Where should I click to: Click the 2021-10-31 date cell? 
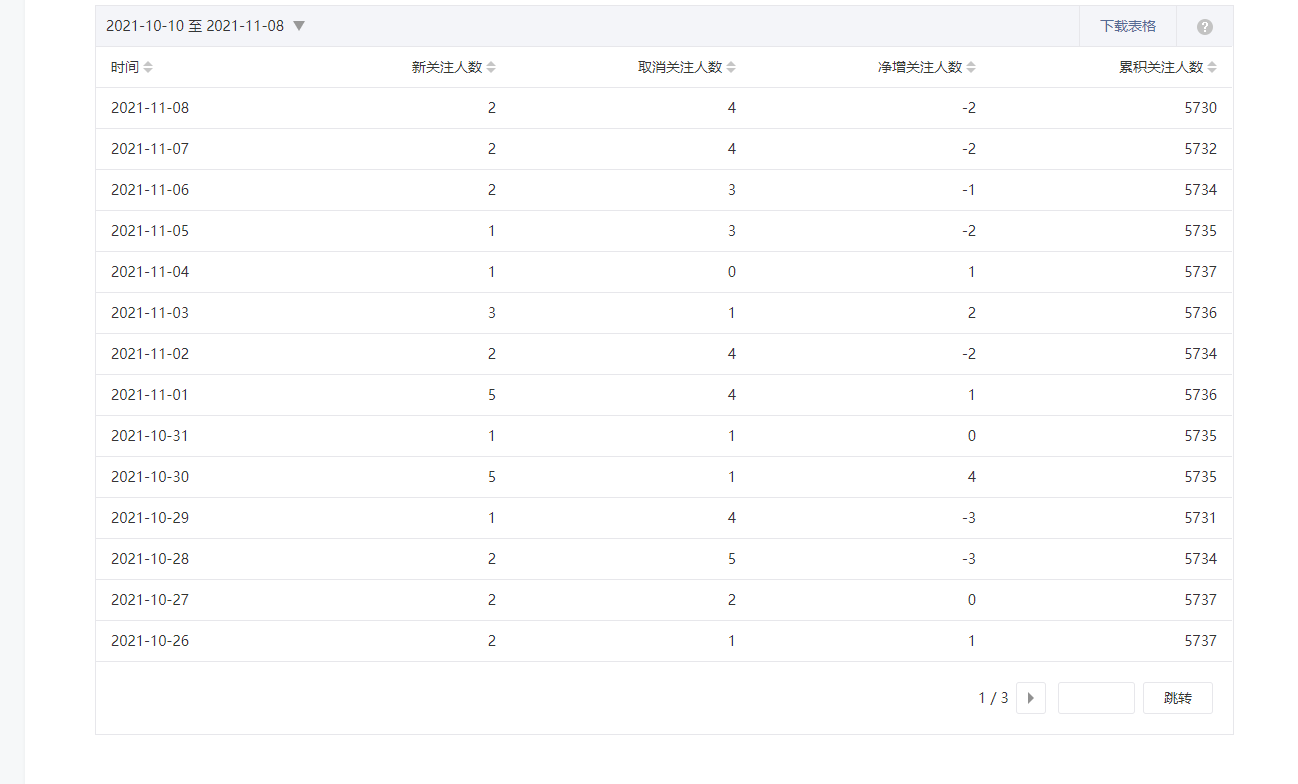[150, 436]
